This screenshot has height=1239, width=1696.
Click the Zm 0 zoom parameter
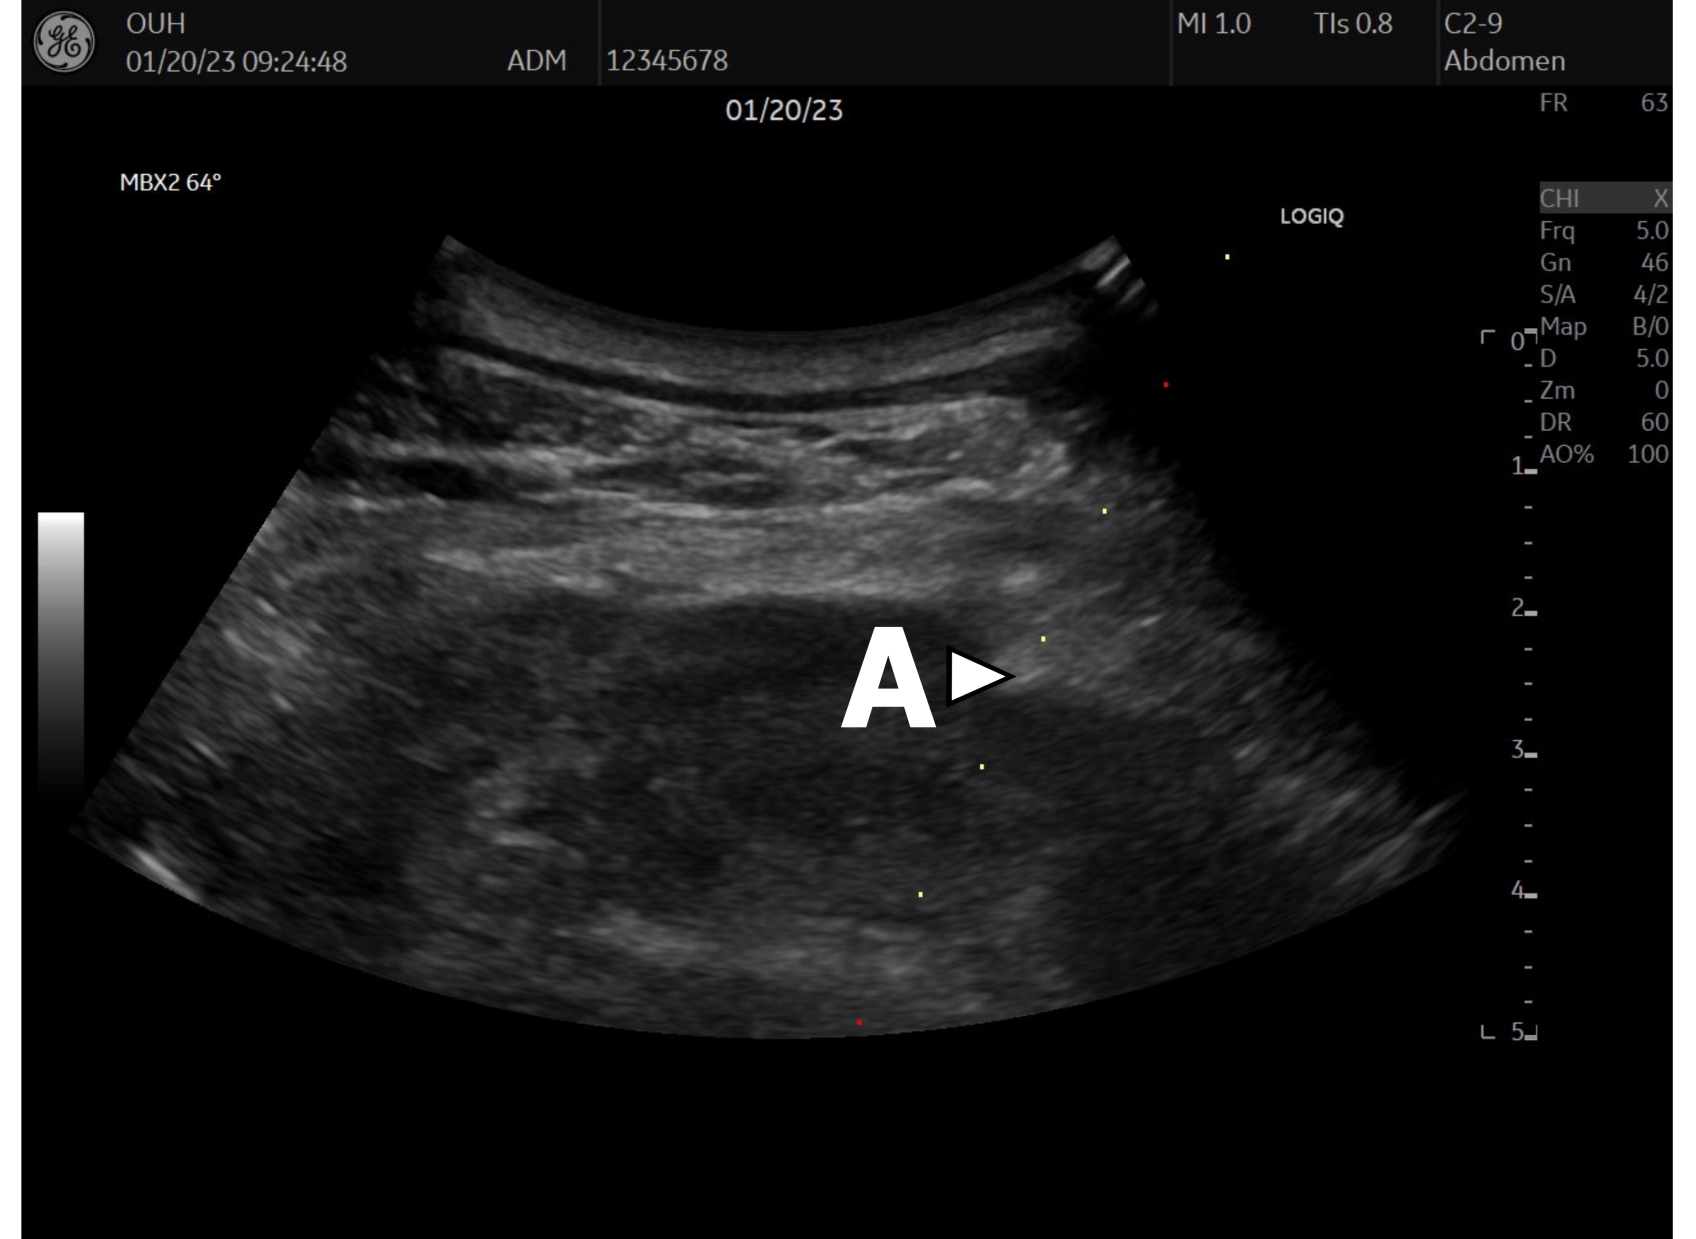coord(1604,391)
